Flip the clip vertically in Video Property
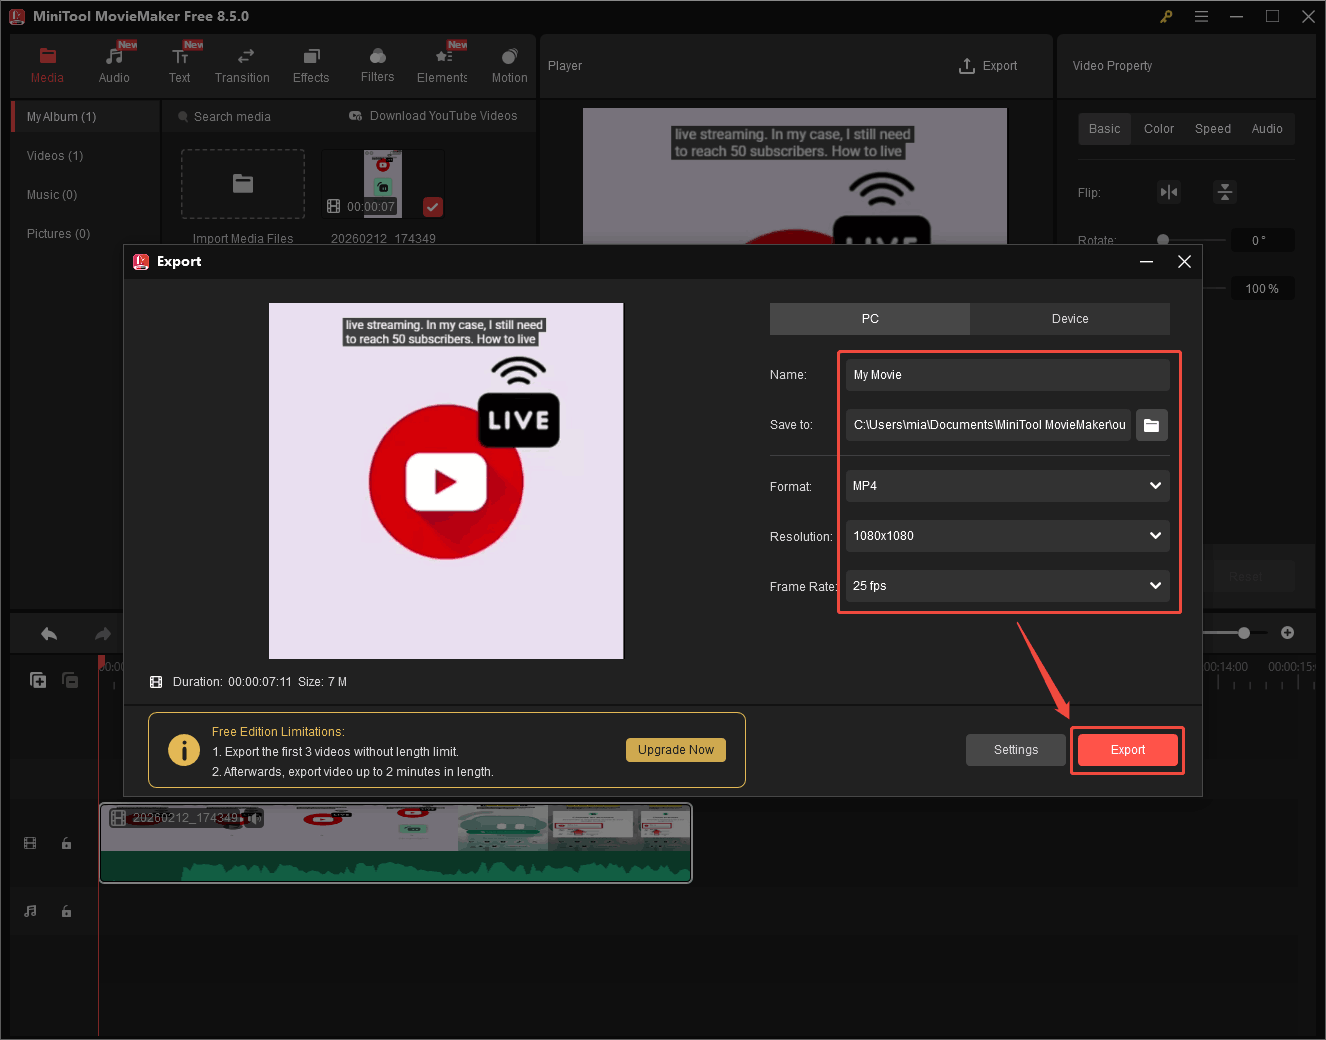 1225,192
